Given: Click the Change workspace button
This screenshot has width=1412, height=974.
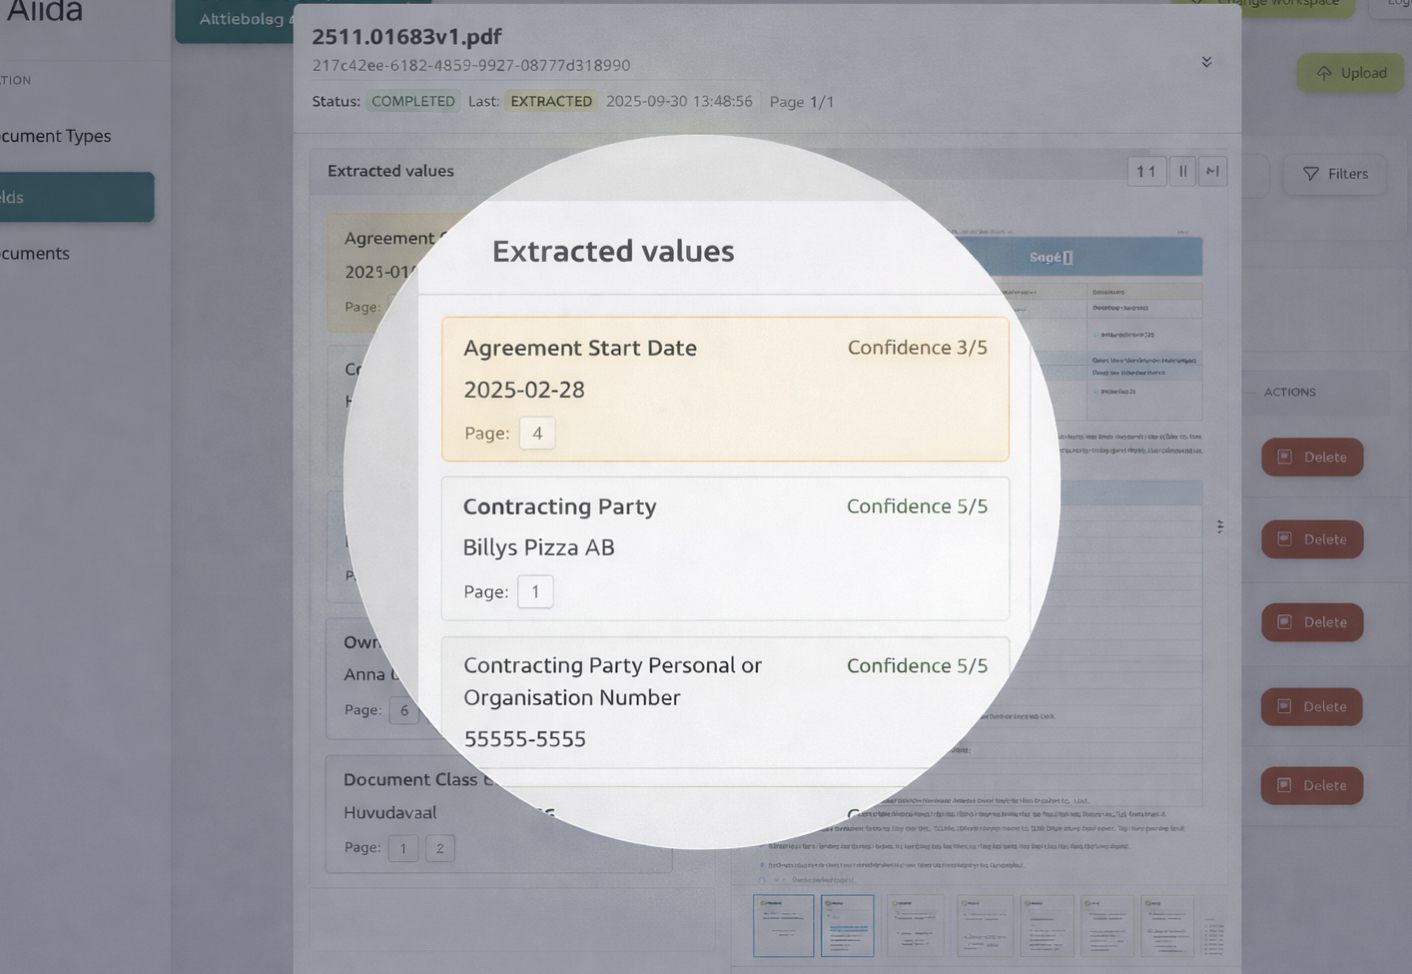Looking at the screenshot, I should pos(1263,5).
